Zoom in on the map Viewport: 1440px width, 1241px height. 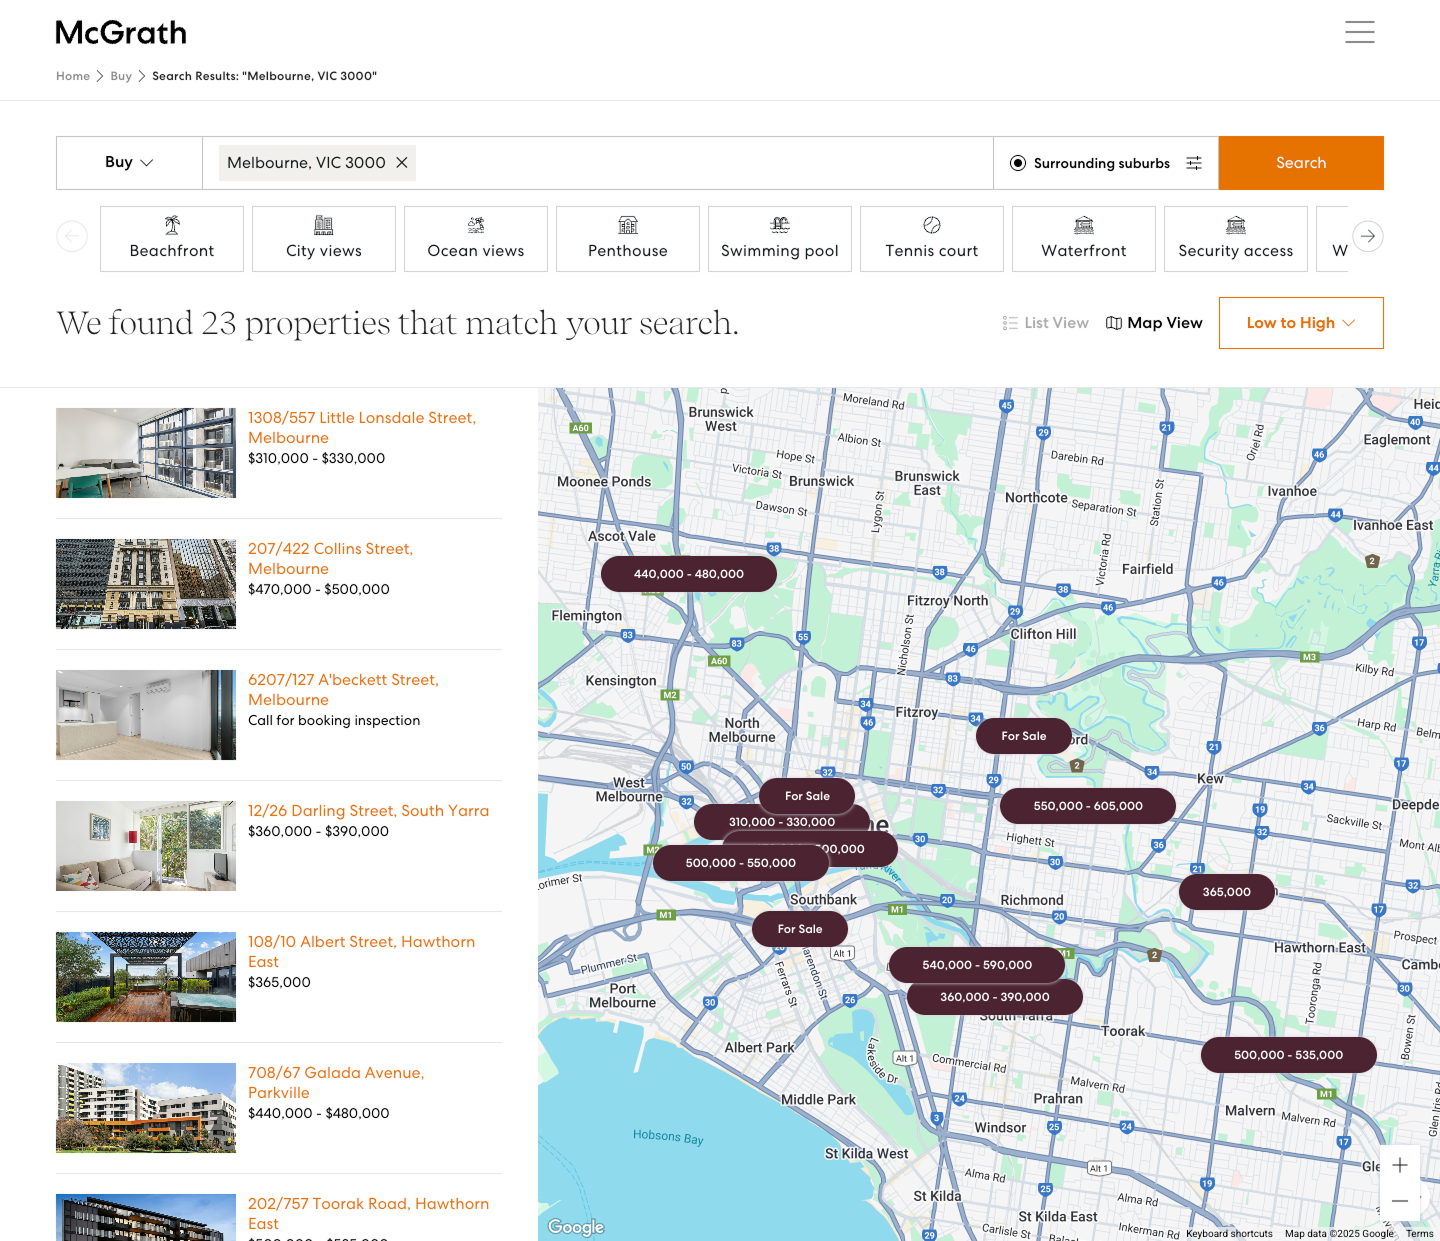1400,1165
